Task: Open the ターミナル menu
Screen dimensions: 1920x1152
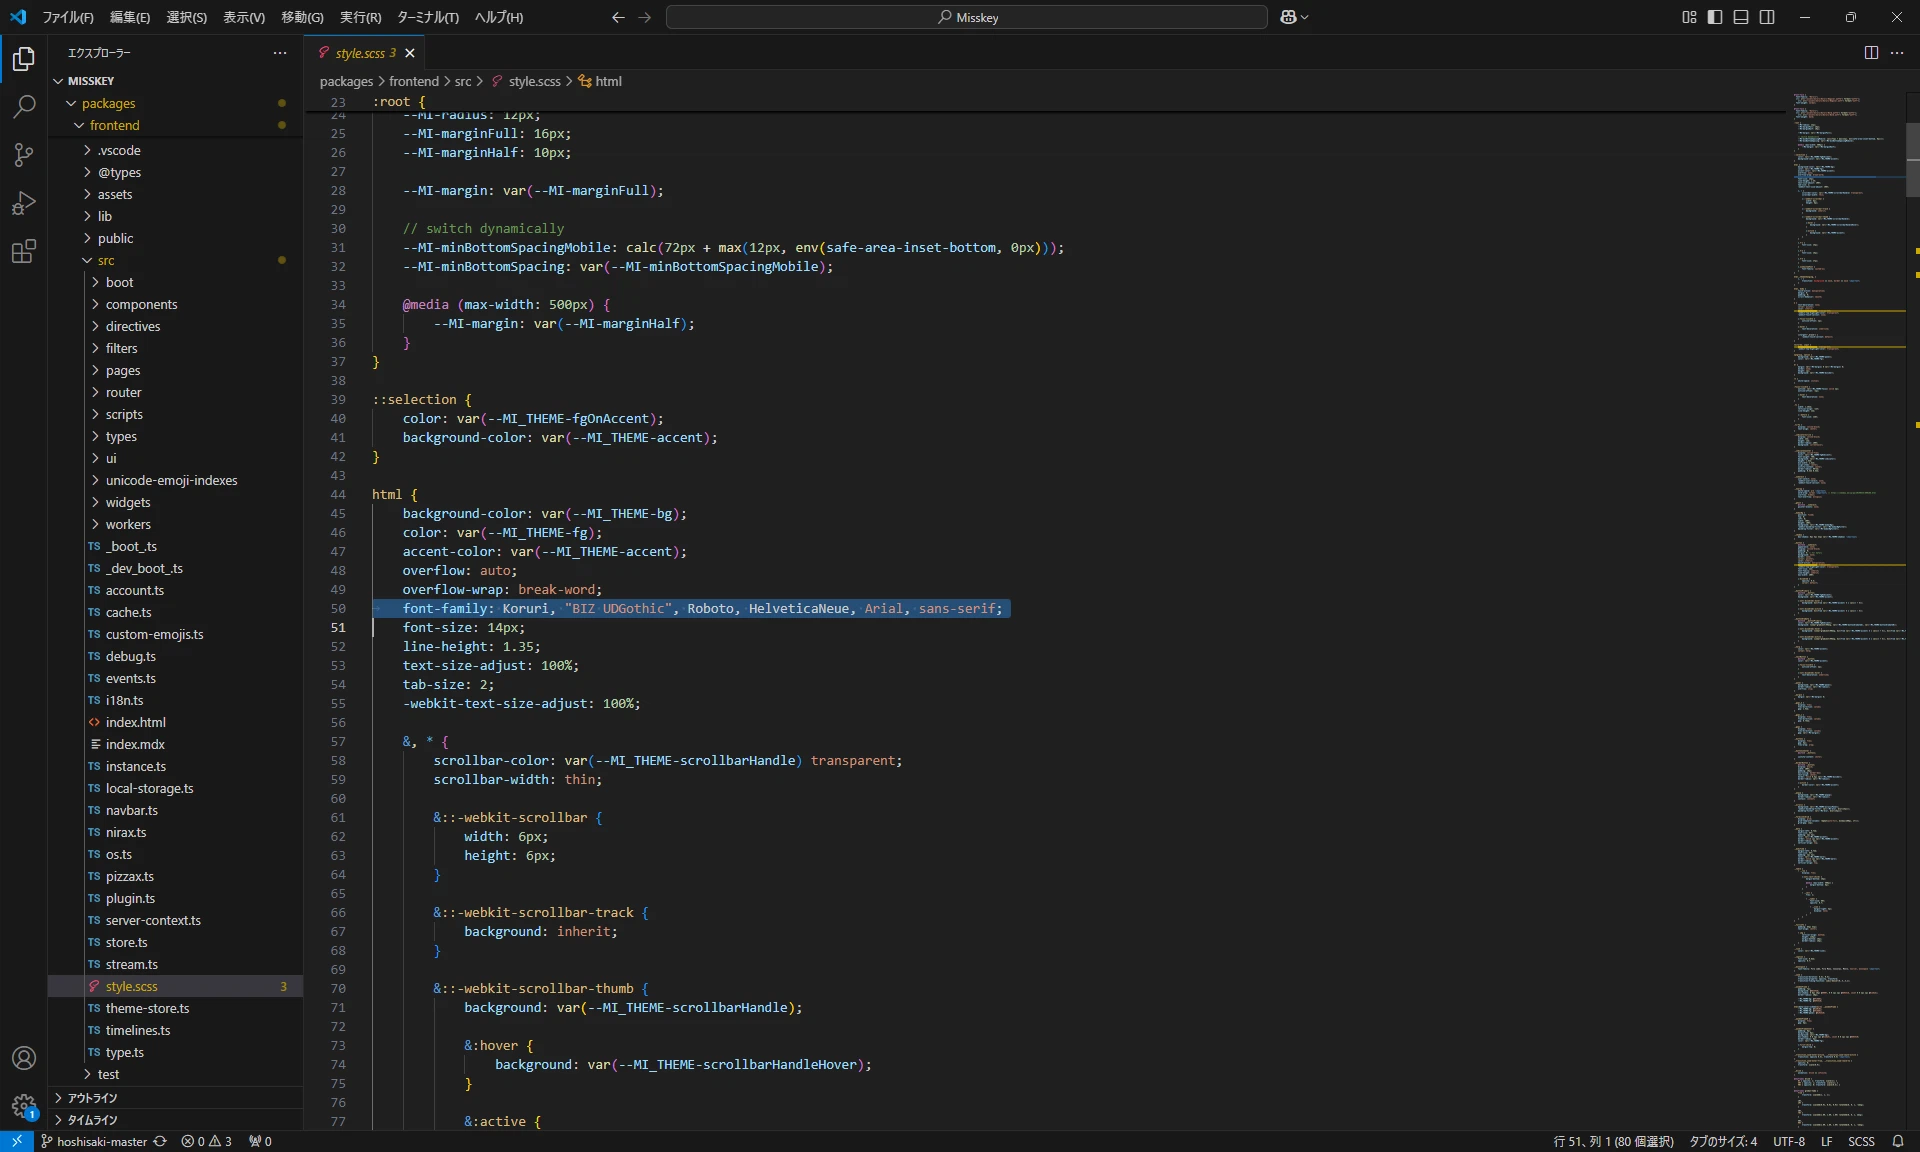Action: (428, 17)
